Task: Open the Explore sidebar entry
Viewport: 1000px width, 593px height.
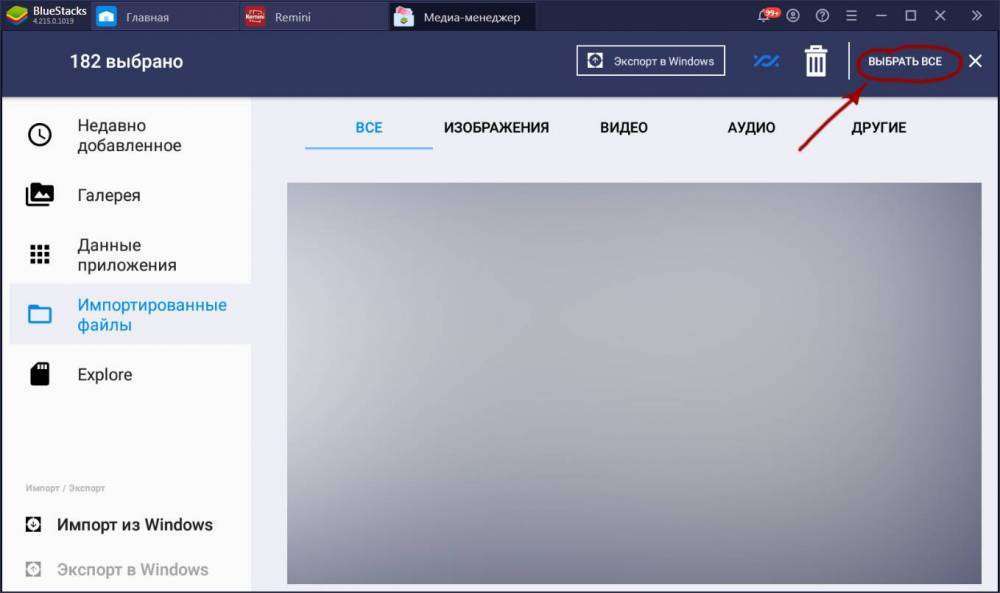Action: (104, 375)
